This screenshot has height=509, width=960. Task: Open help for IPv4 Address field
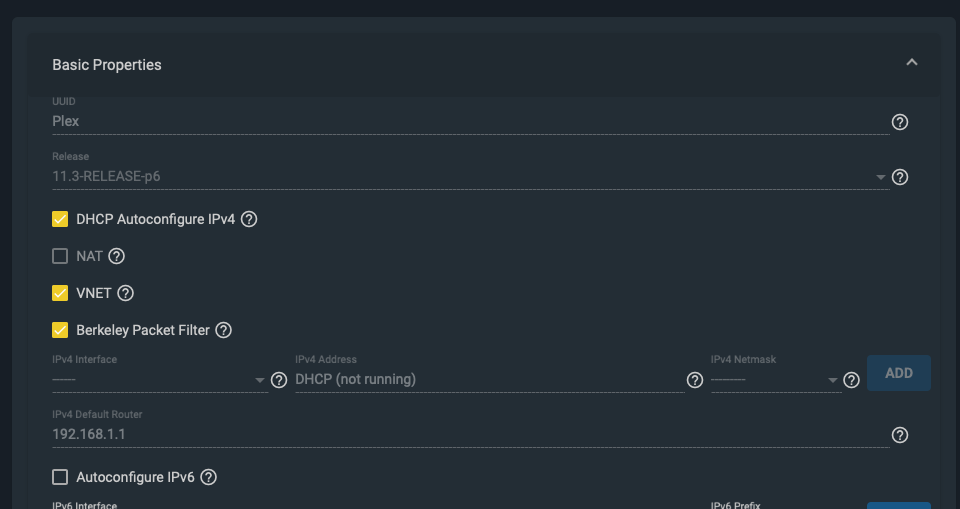tap(694, 380)
